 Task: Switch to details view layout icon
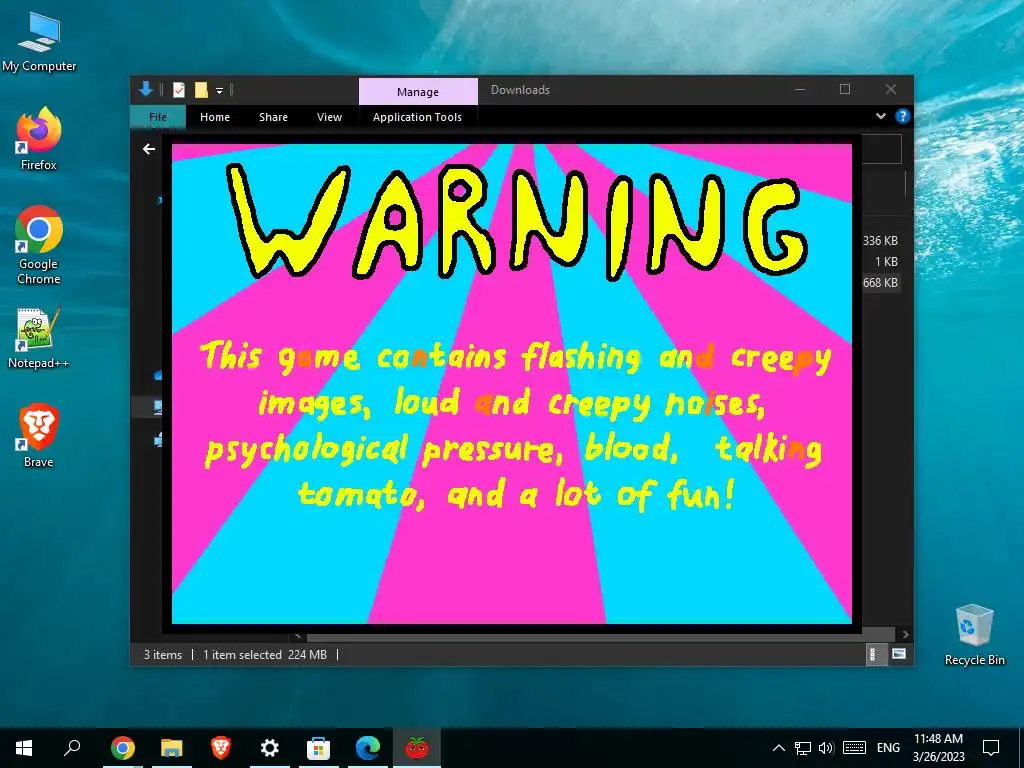click(x=872, y=654)
